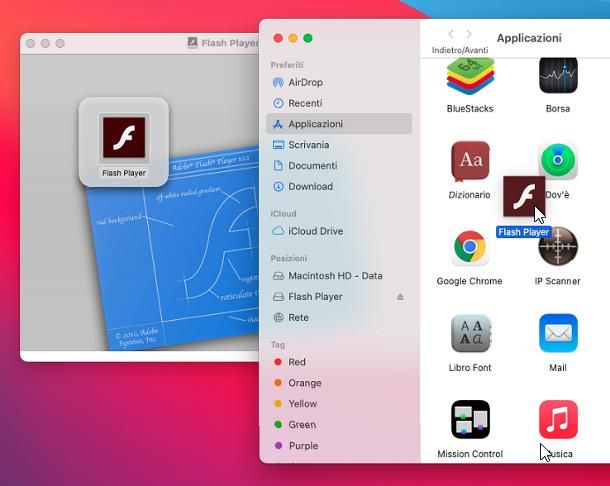Viewport: 610px width, 486px height.
Task: Select the Mission Control app icon
Action: (x=470, y=420)
